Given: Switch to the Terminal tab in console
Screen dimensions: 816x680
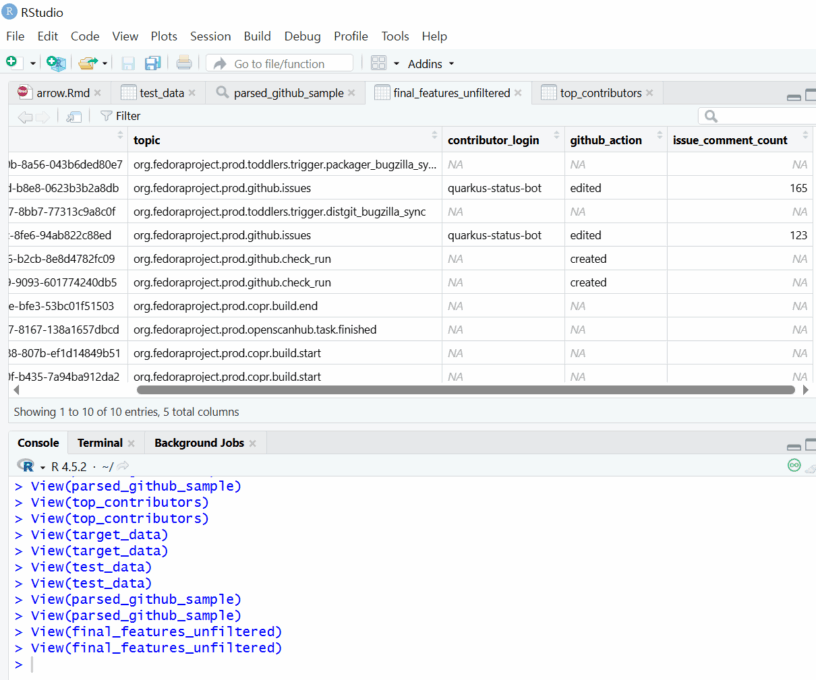Looking at the screenshot, I should [x=99, y=442].
